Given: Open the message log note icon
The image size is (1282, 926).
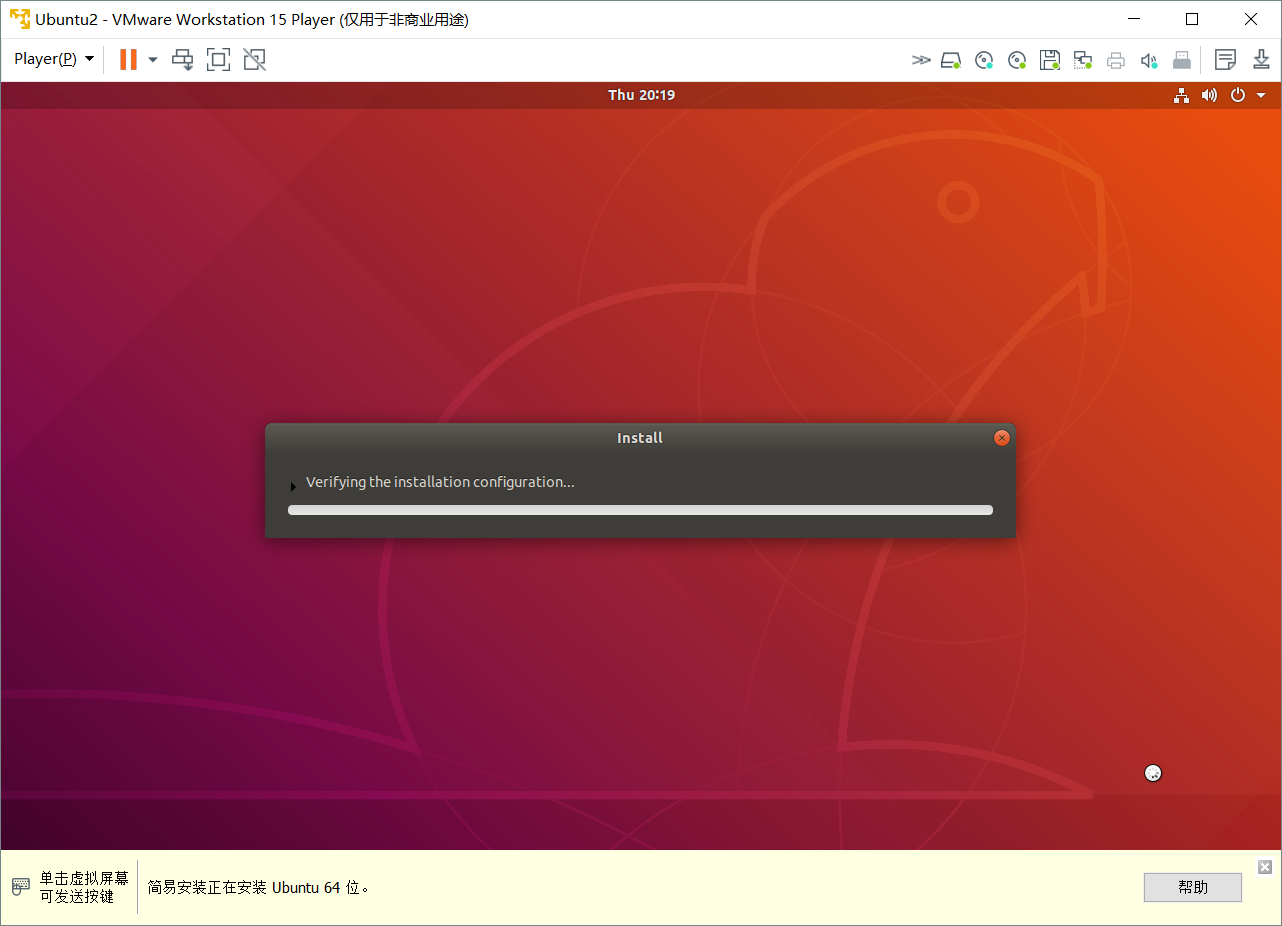Looking at the screenshot, I should [1225, 60].
